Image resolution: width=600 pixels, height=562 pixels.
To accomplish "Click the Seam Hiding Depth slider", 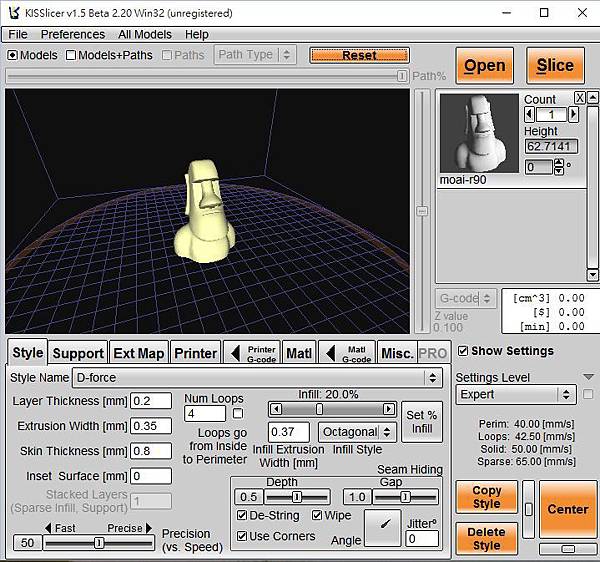I will point(297,497).
